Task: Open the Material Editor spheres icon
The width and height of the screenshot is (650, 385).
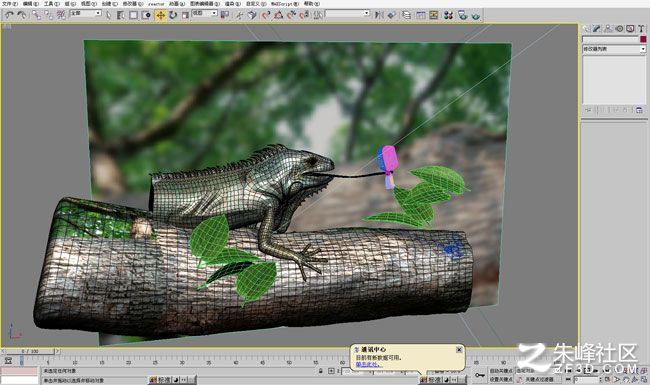Action: [x=448, y=15]
